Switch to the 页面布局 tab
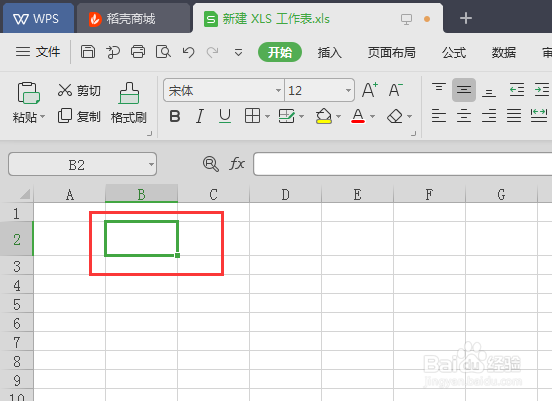 (391, 52)
